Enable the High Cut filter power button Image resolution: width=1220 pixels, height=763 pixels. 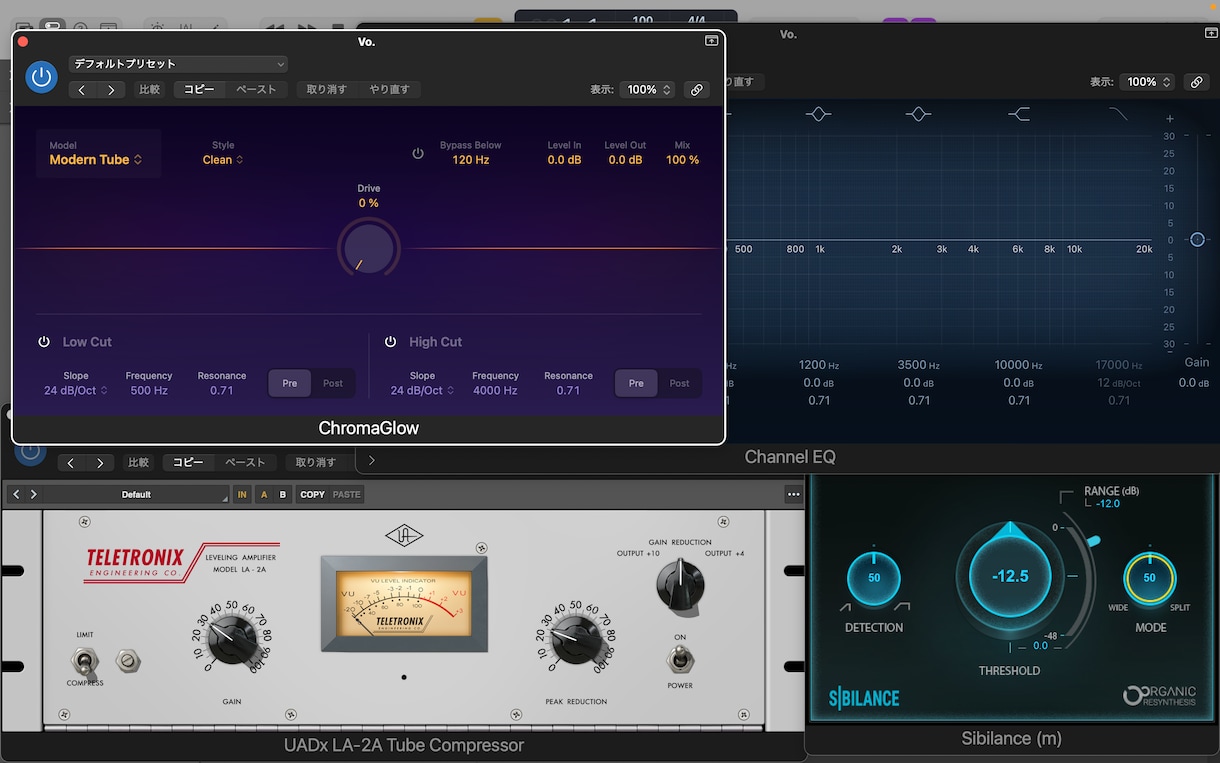click(391, 342)
